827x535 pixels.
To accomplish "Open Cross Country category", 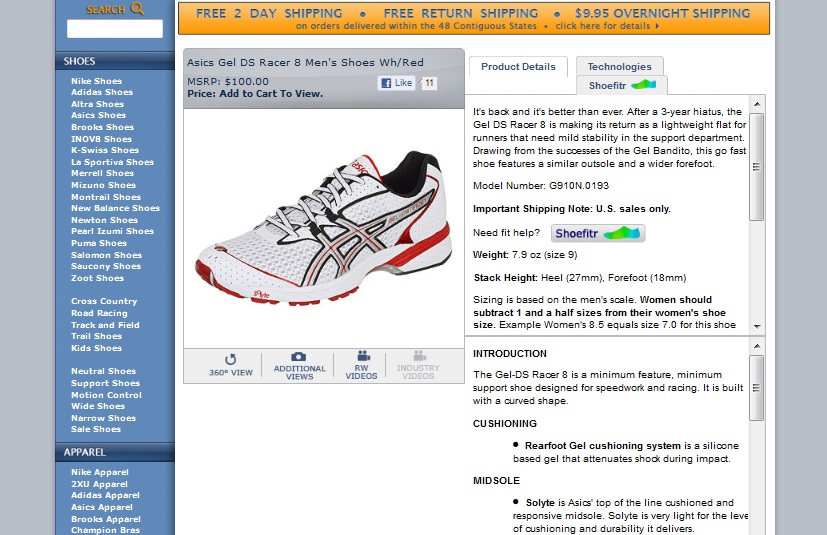I will click(x=104, y=302).
